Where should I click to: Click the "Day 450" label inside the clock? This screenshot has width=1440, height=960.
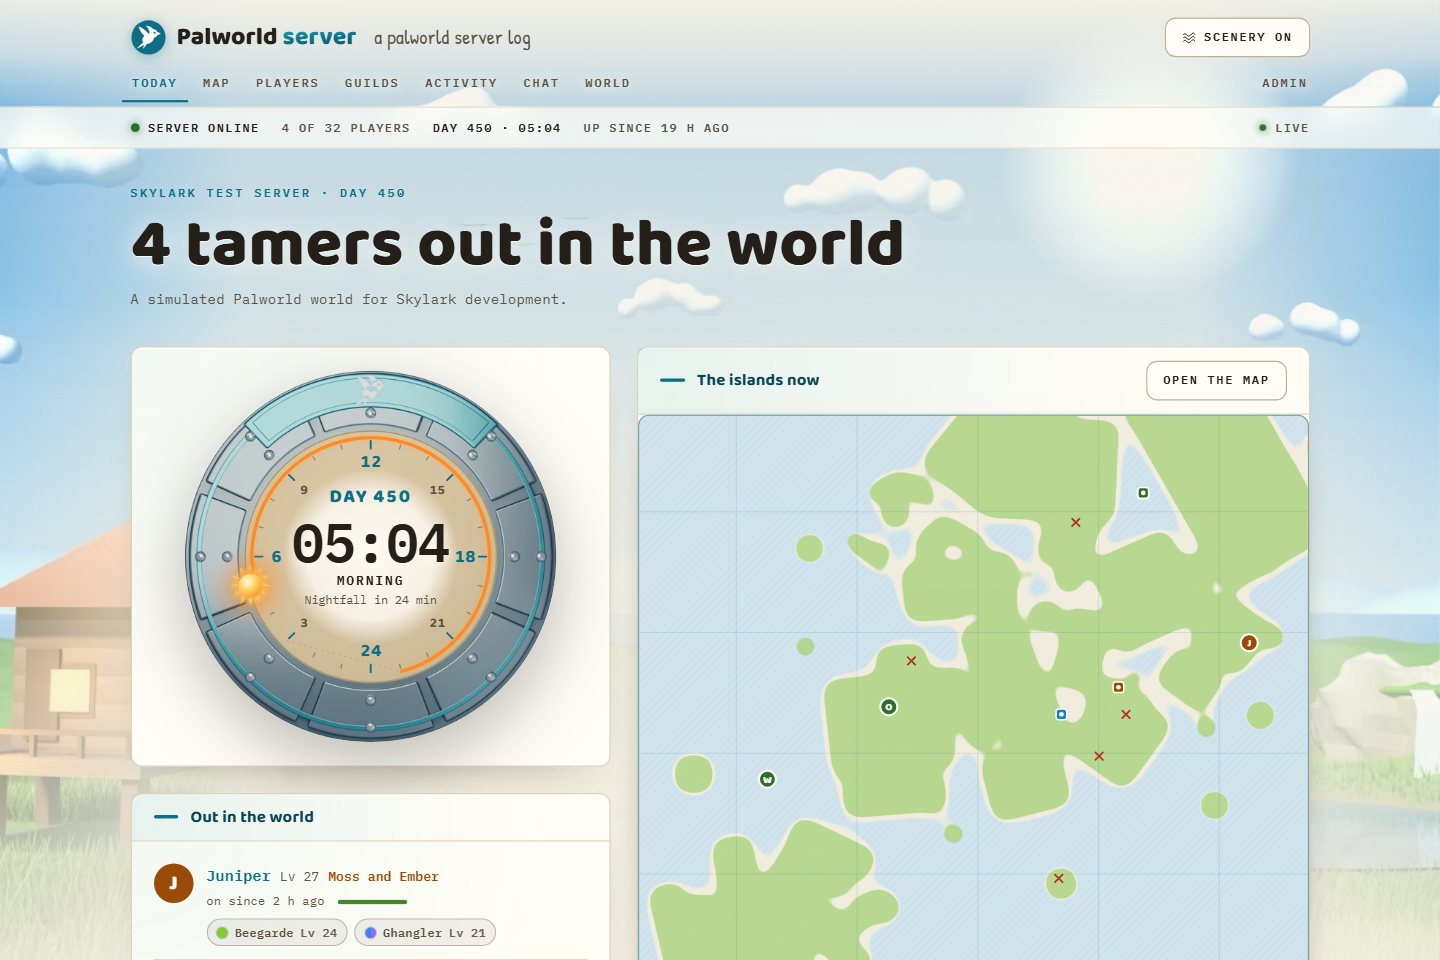(370, 496)
